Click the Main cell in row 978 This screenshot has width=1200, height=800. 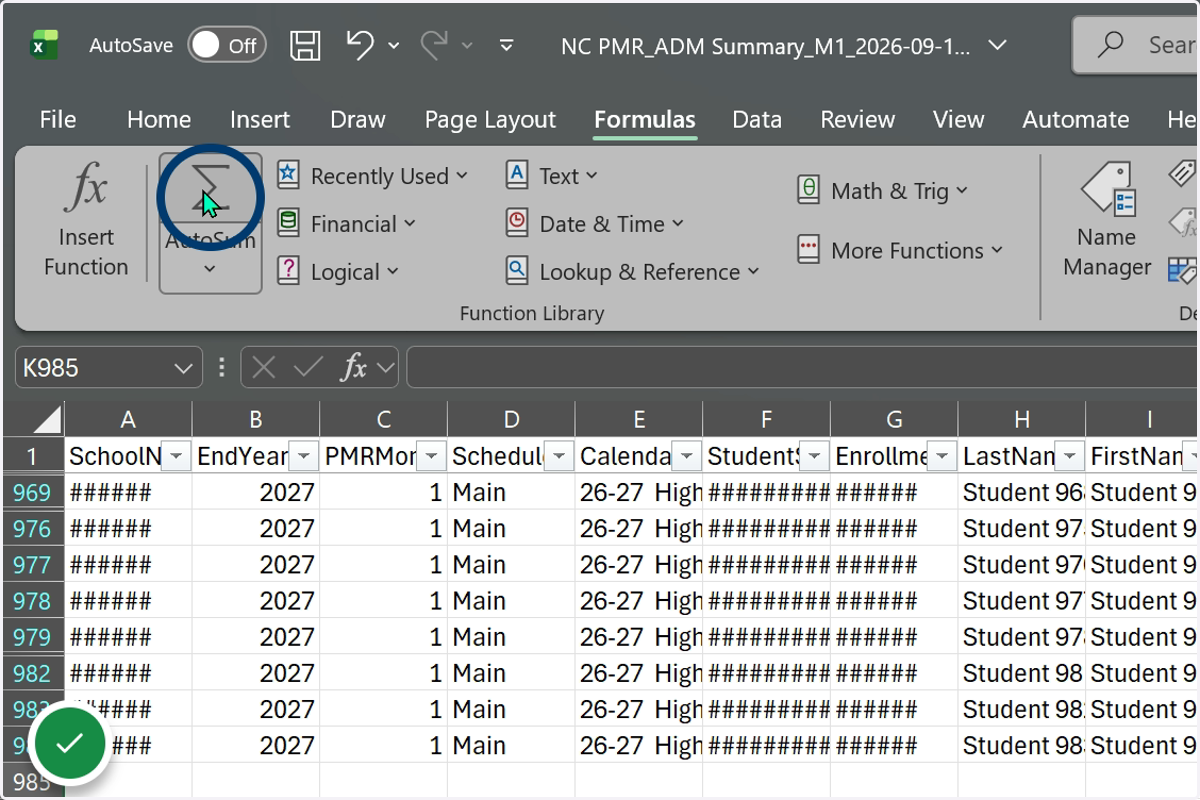point(511,601)
